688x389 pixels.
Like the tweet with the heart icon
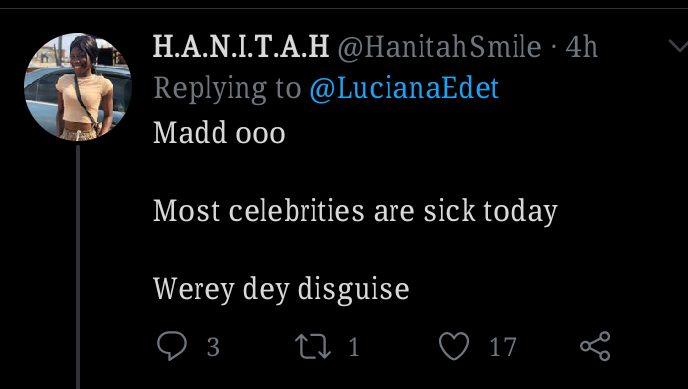click(454, 346)
